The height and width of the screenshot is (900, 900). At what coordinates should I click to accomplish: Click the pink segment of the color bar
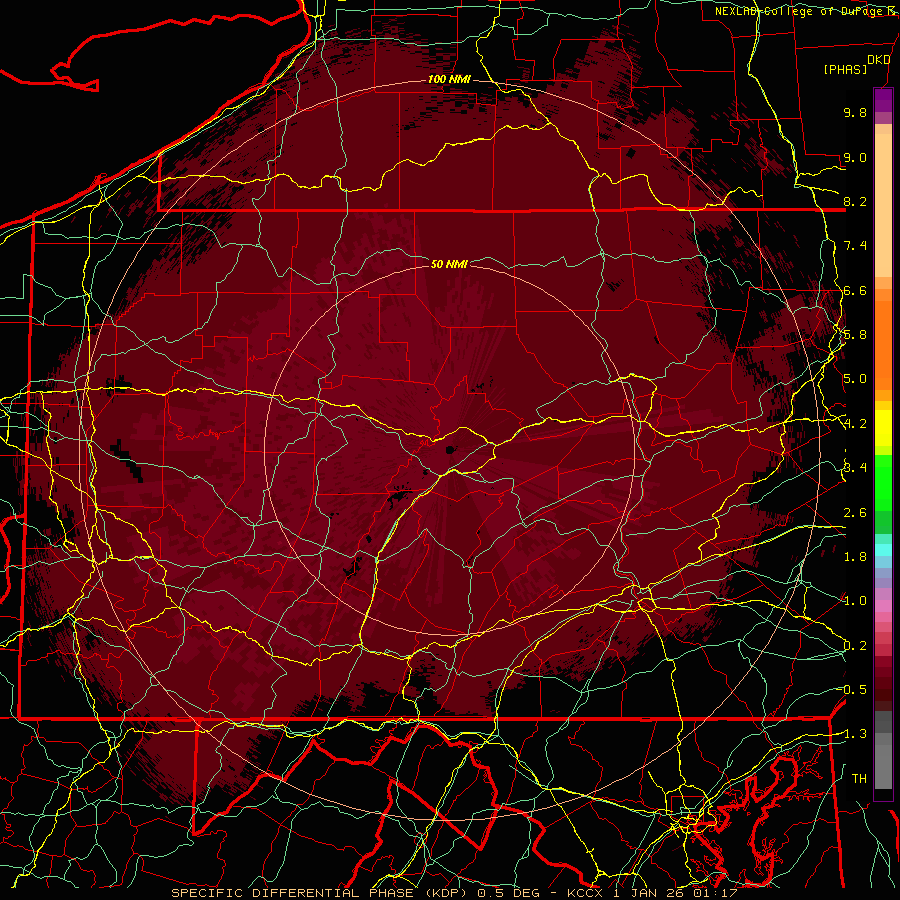(x=883, y=606)
